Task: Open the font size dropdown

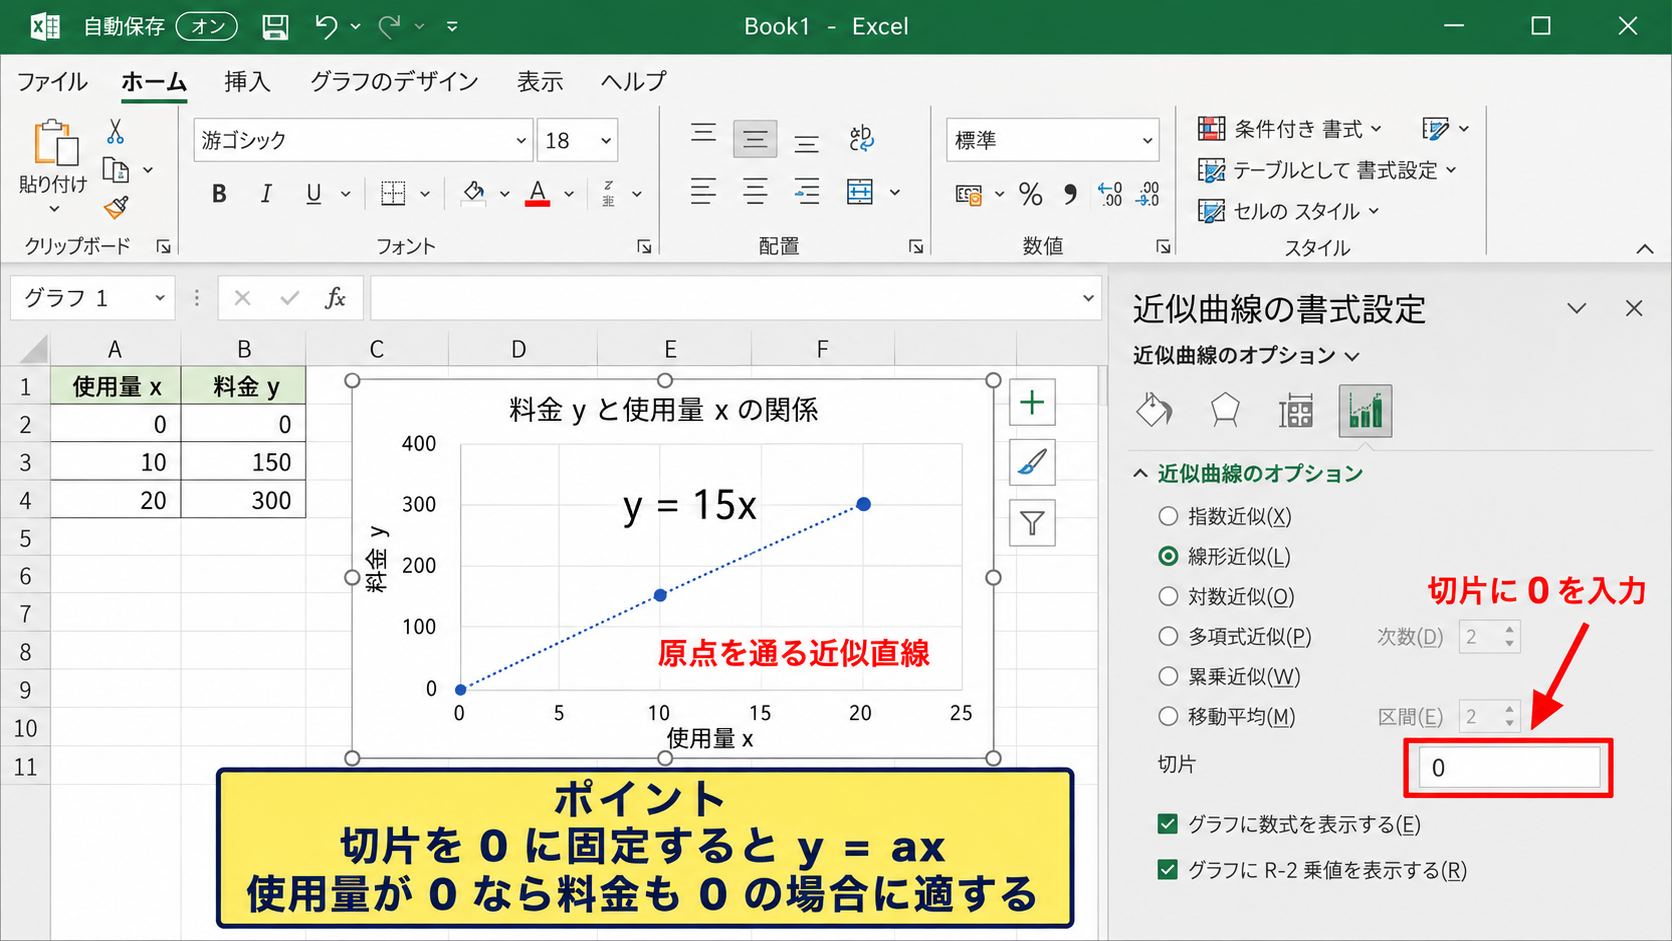Action: (606, 141)
